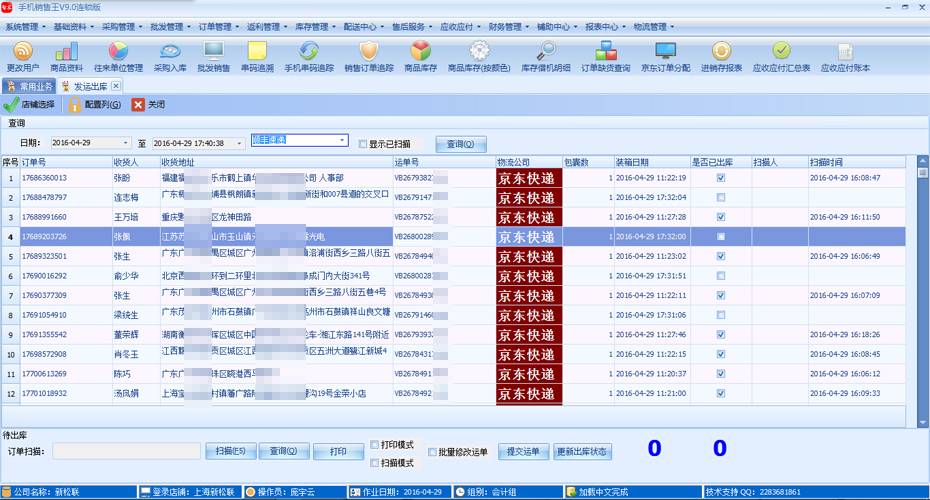Click the lower 查询(Q) button near 打印

pos(284,451)
